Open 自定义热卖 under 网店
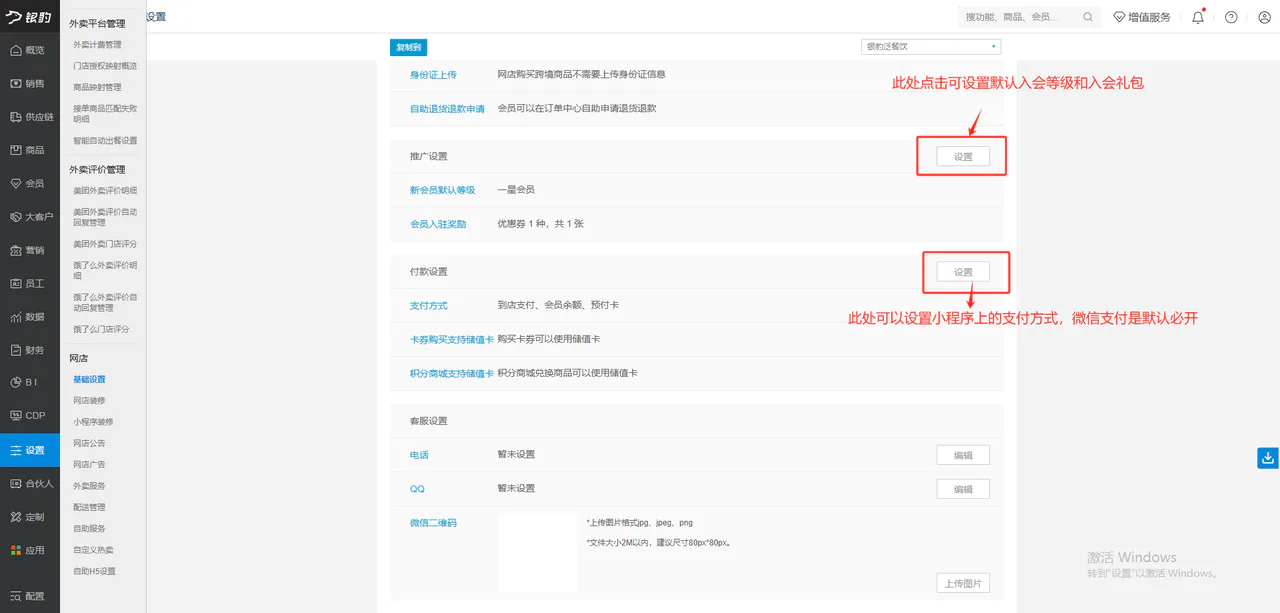This screenshot has width=1280, height=613. 93,550
